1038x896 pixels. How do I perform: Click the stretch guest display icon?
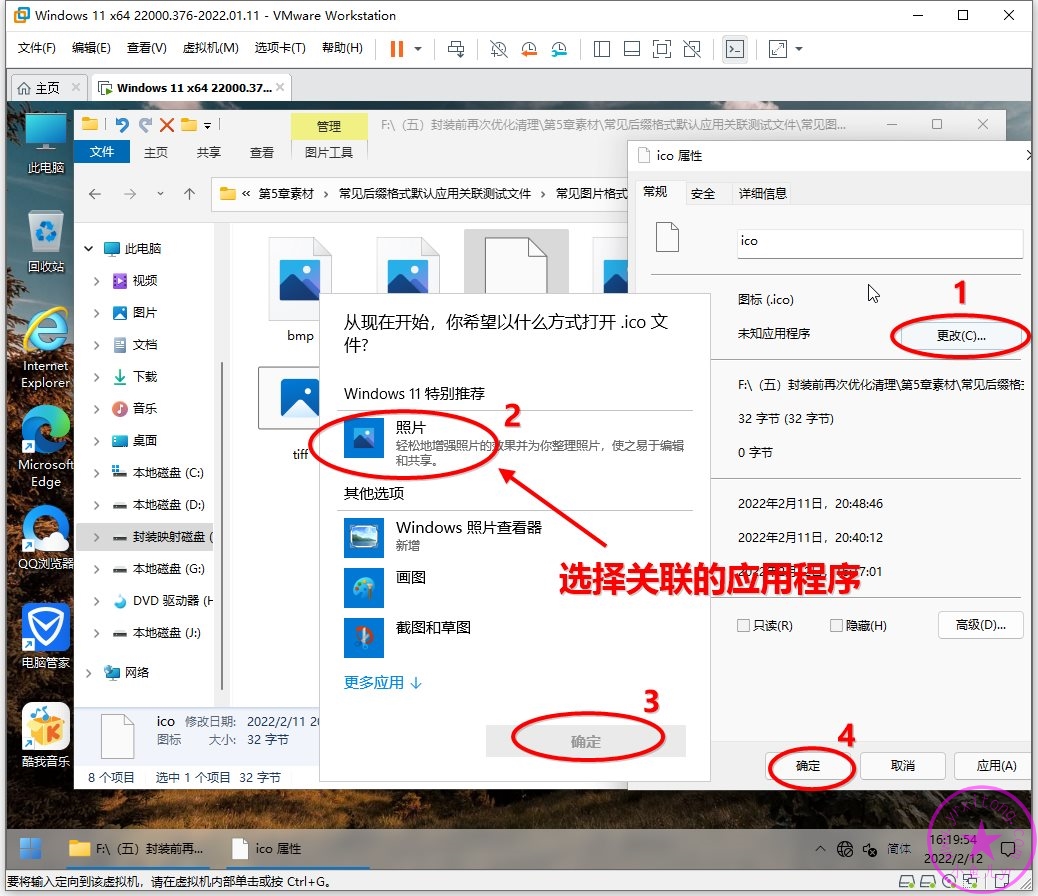[x=778, y=49]
